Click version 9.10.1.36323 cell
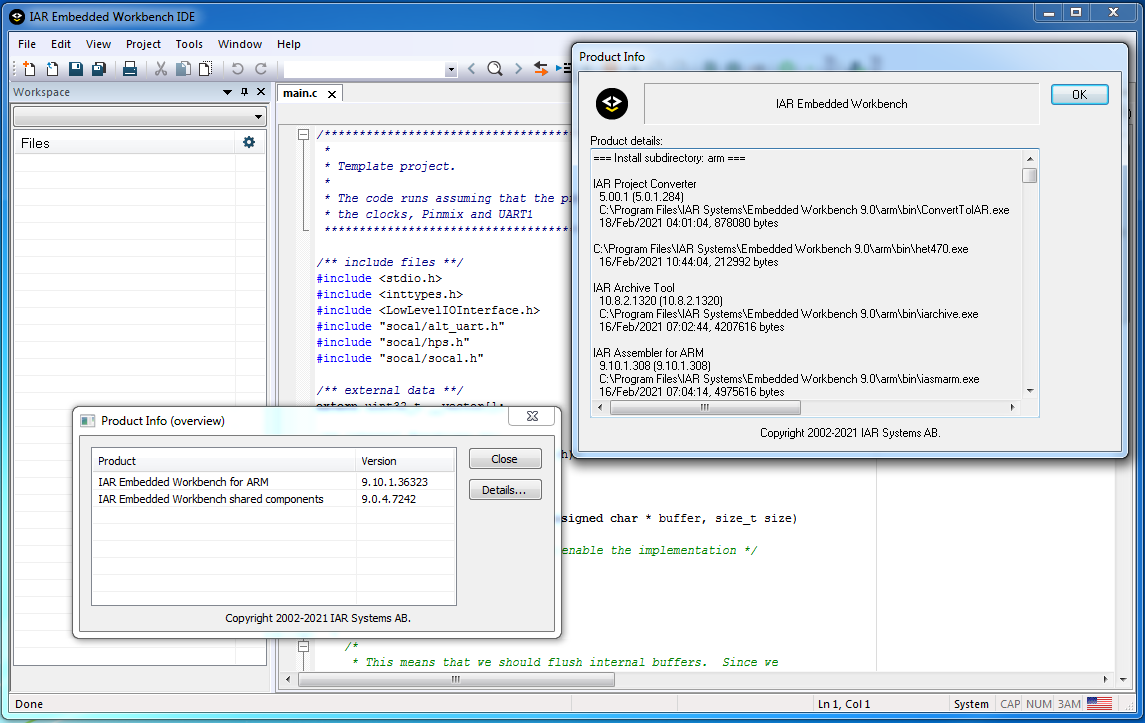The height and width of the screenshot is (723, 1145). 394,482
